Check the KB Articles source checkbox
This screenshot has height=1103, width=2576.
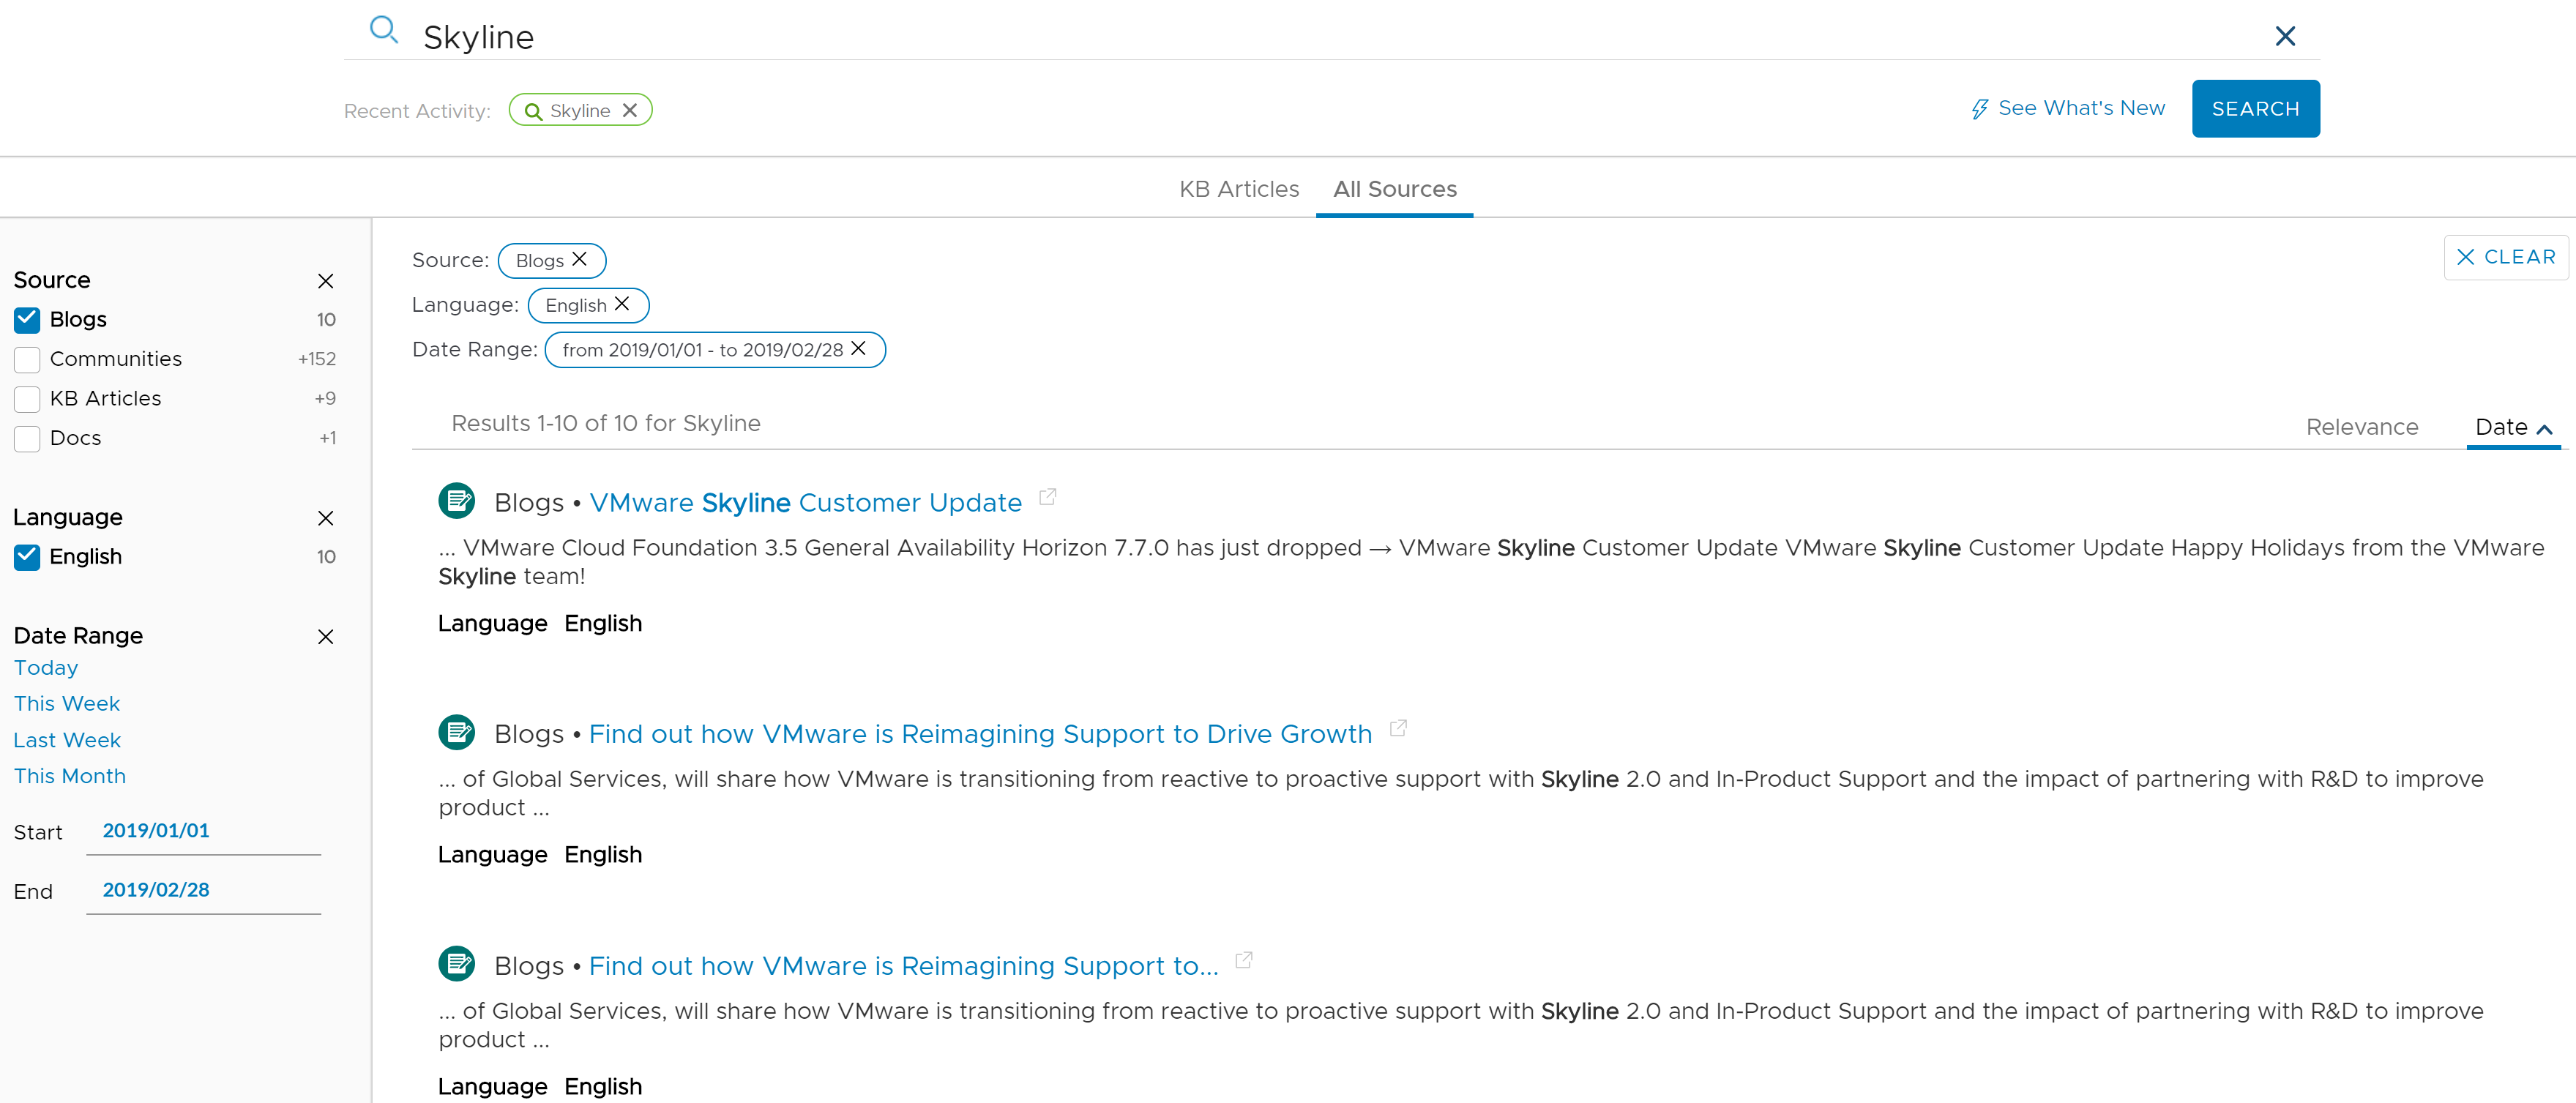pyautogui.click(x=27, y=399)
